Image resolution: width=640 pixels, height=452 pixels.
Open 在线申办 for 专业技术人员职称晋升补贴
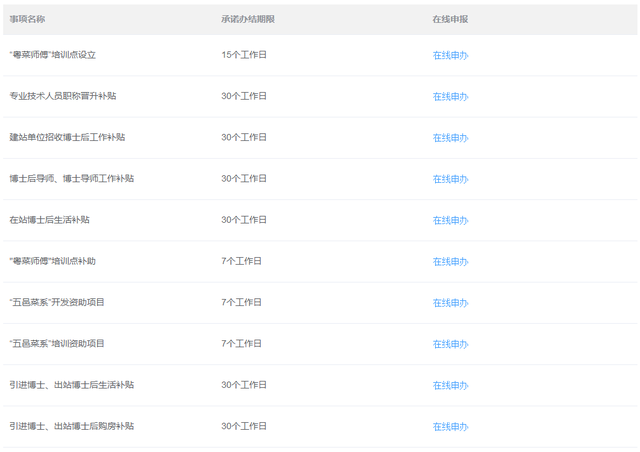tap(450, 96)
